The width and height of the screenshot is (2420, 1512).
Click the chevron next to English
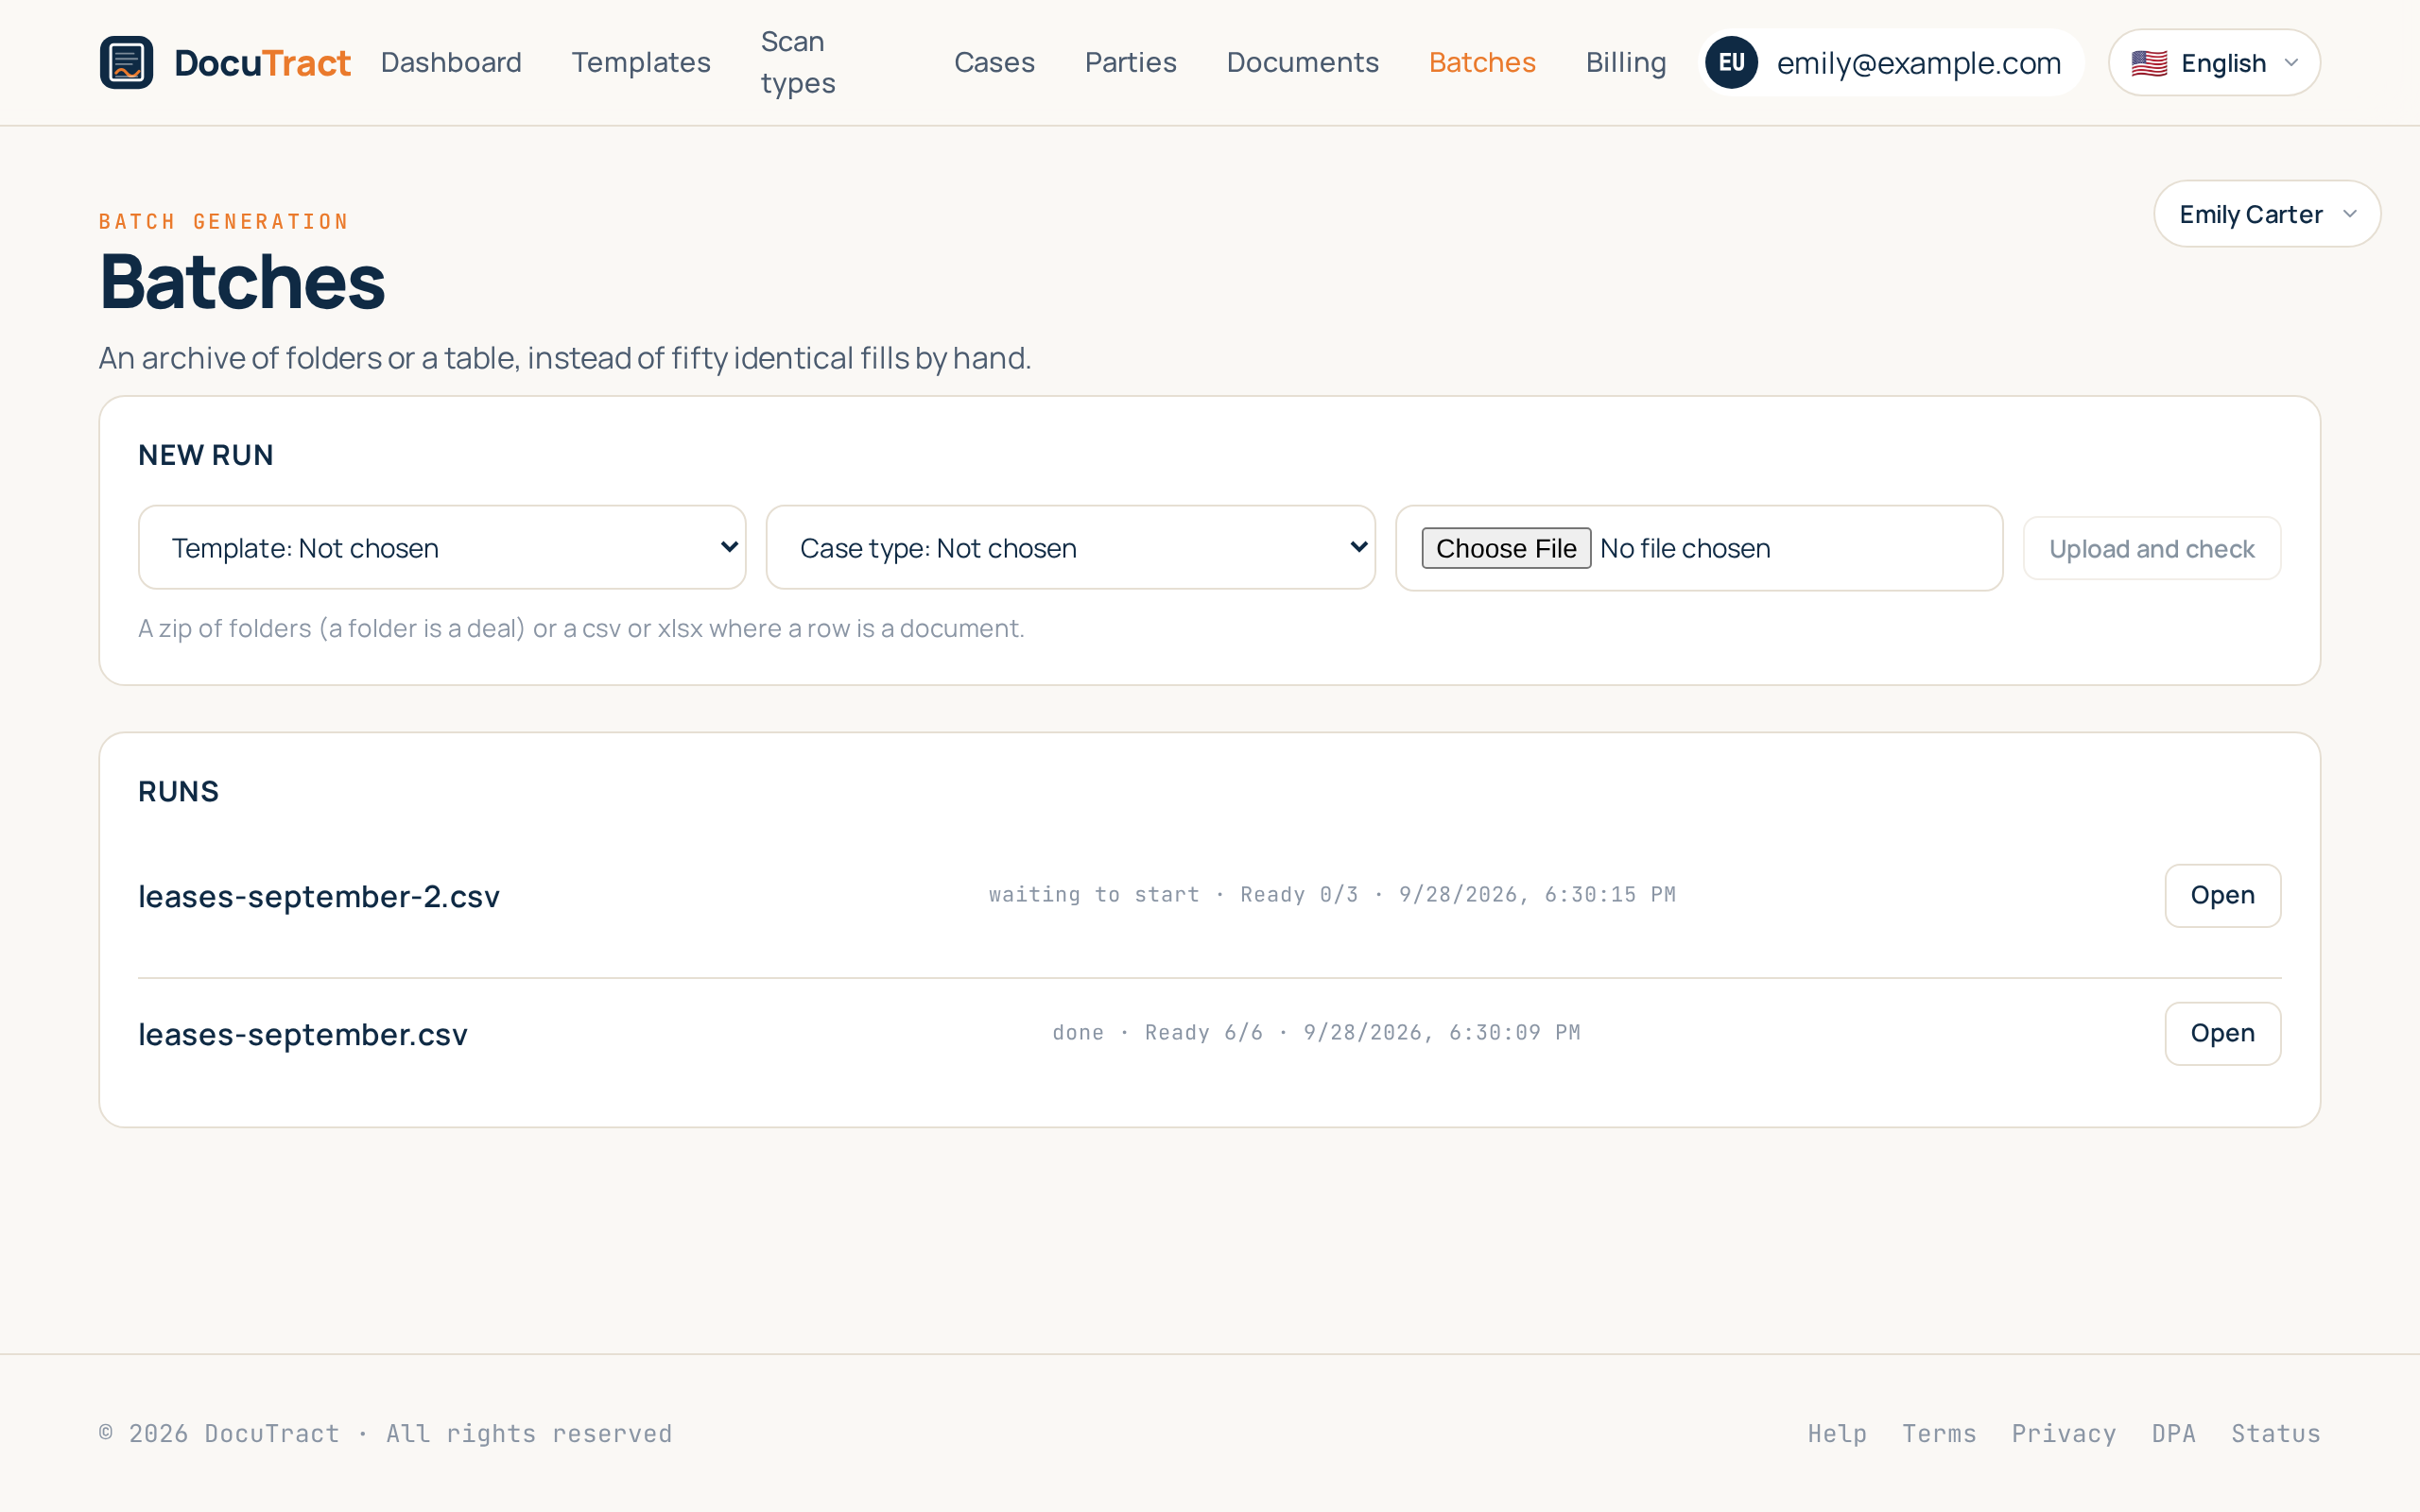coord(2291,63)
